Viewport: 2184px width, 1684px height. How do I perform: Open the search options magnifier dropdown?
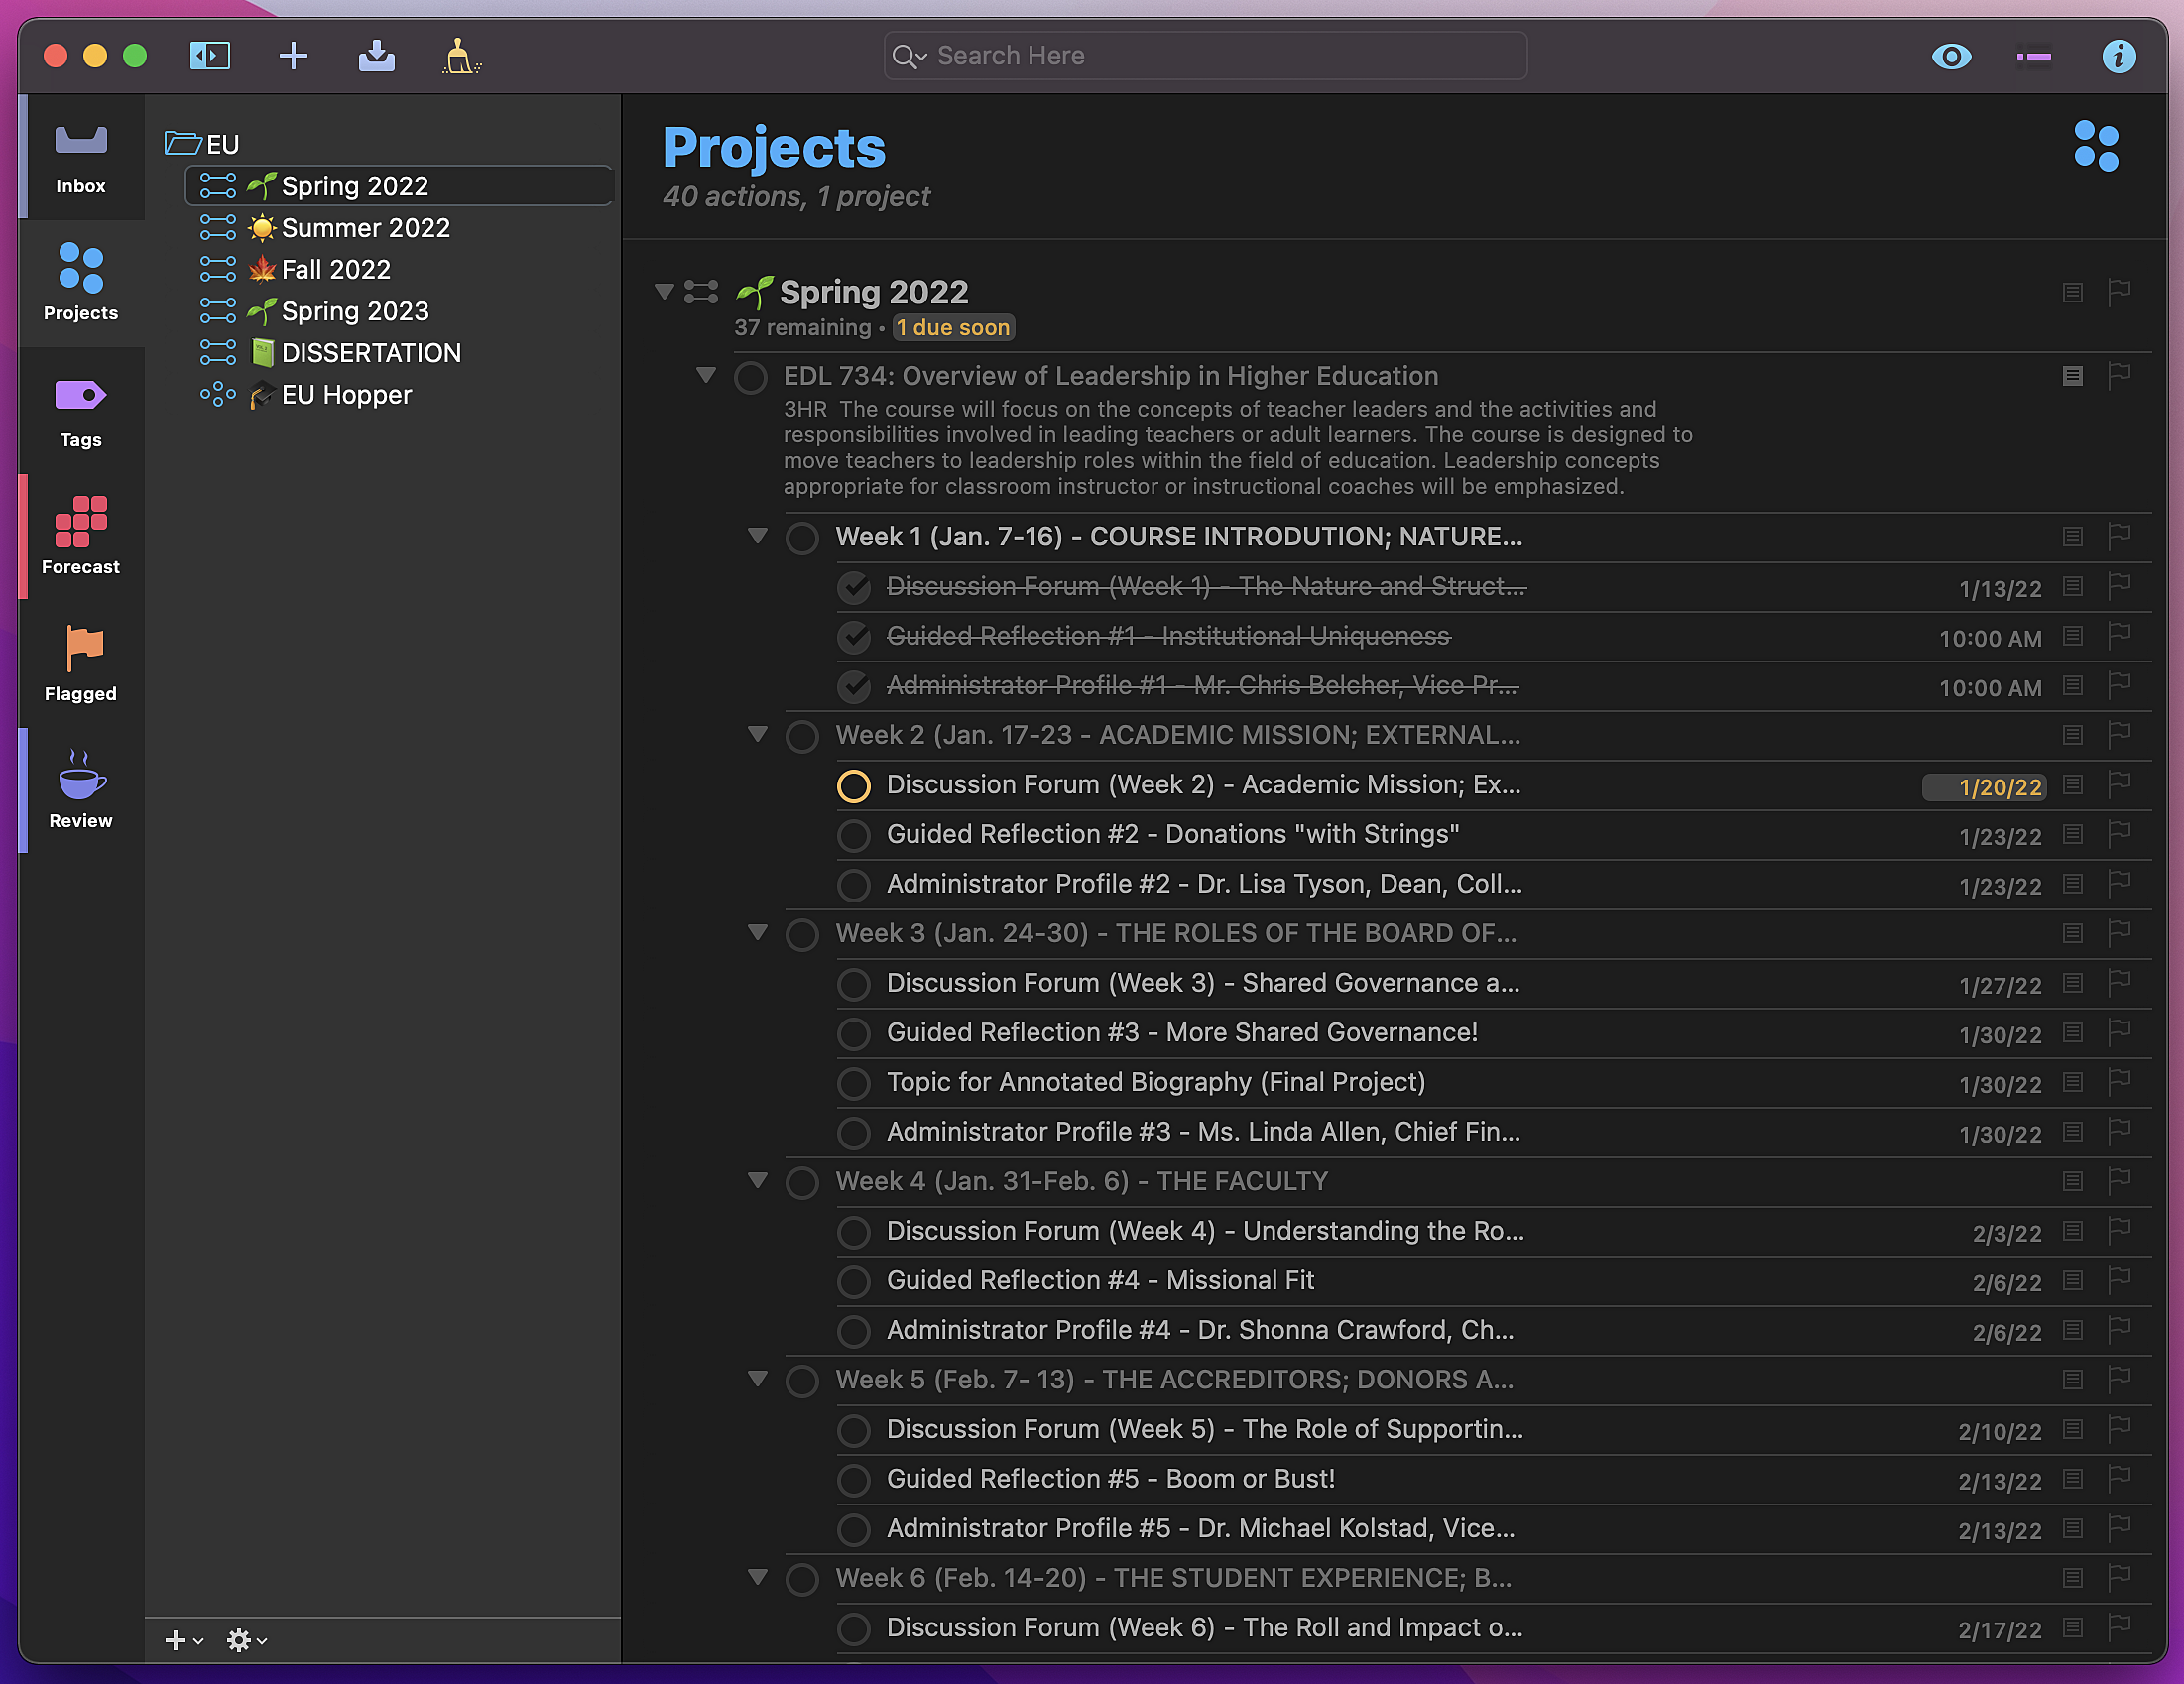click(909, 56)
